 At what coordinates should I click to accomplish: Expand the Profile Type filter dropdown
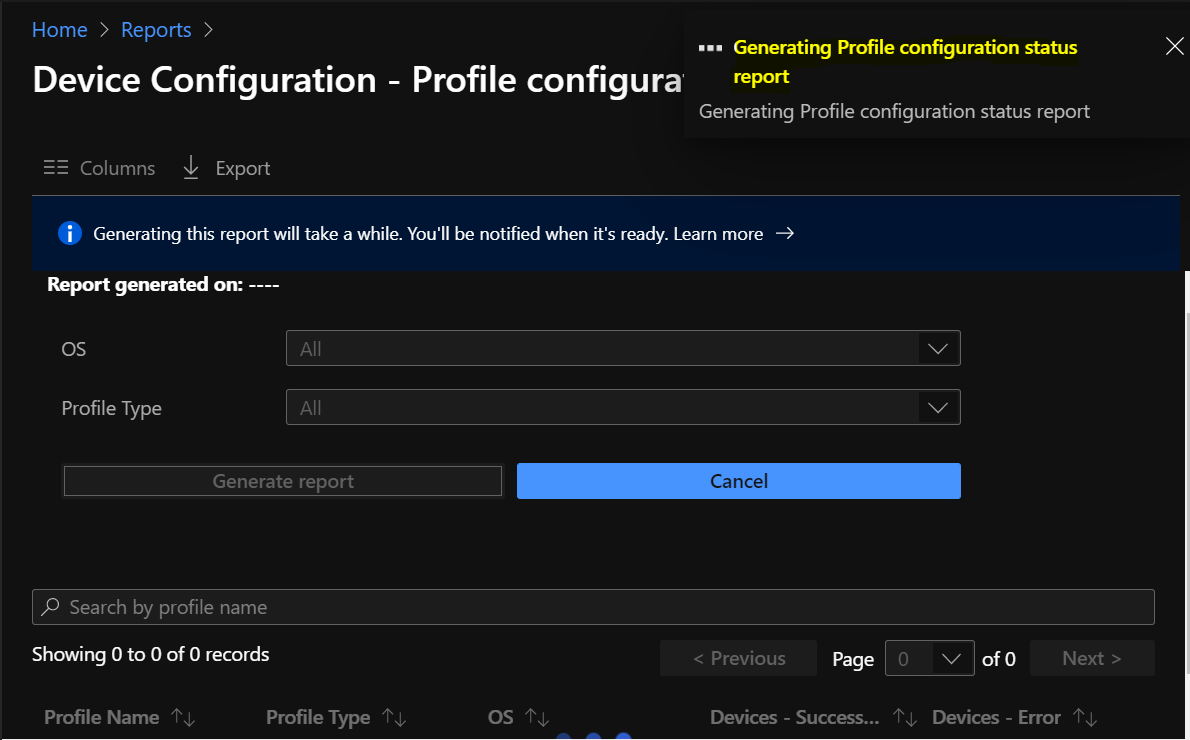pyautogui.click(x=623, y=408)
